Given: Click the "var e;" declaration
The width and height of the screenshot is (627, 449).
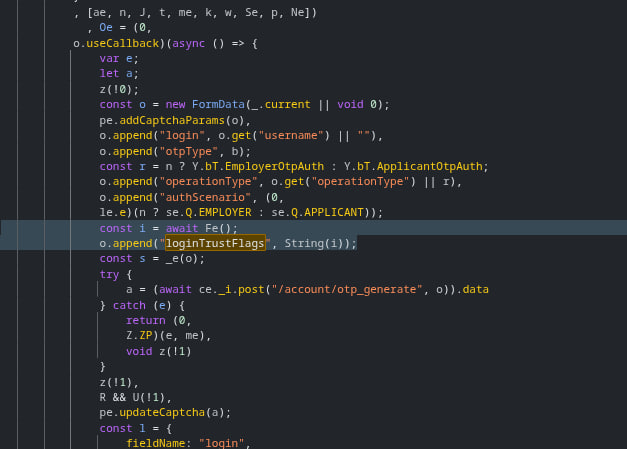Looking at the screenshot, I should tap(119, 58).
